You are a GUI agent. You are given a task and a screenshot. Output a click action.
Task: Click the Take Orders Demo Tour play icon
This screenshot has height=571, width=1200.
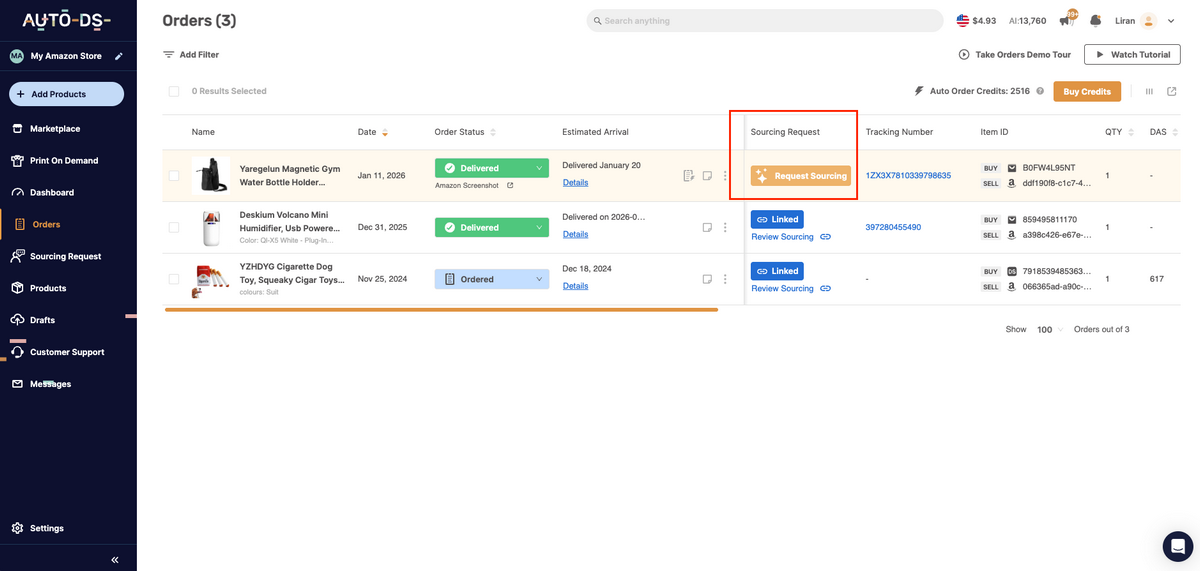(x=964, y=55)
